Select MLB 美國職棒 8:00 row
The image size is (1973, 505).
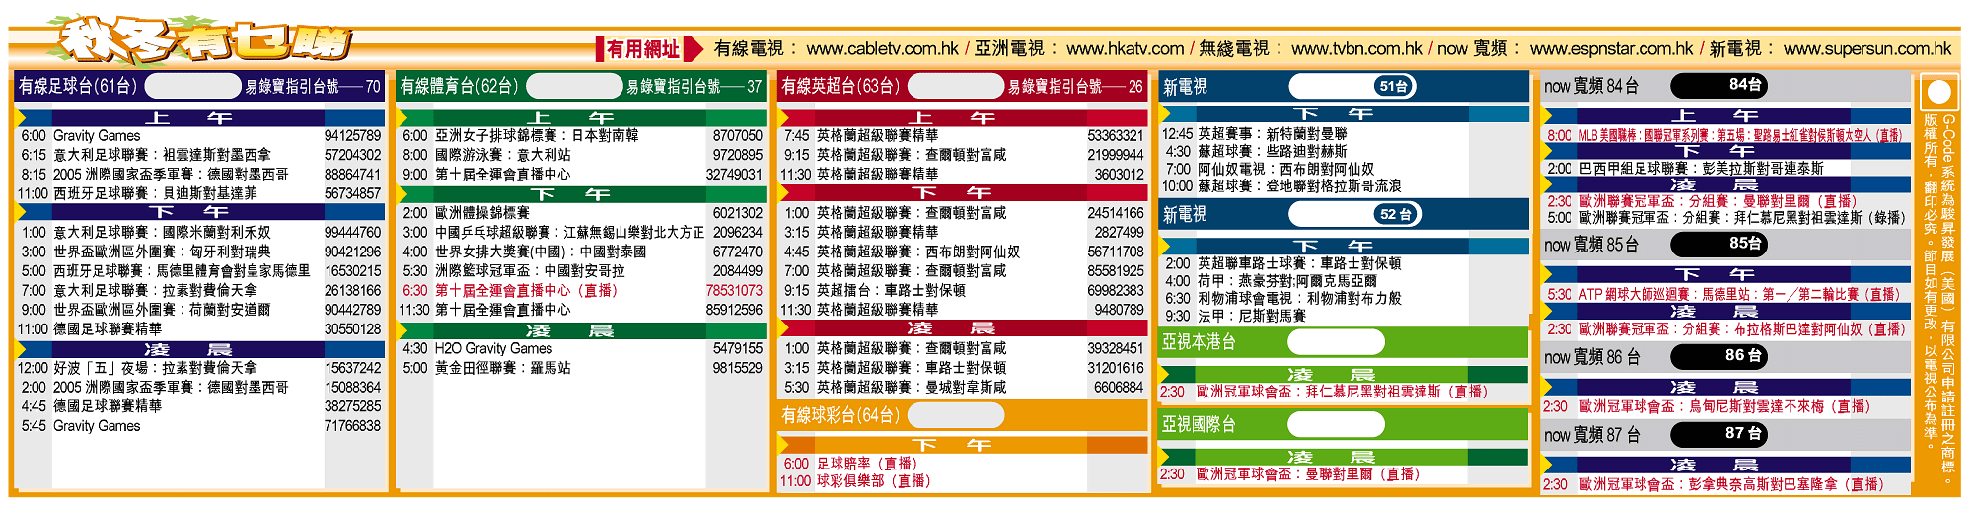tap(1725, 135)
